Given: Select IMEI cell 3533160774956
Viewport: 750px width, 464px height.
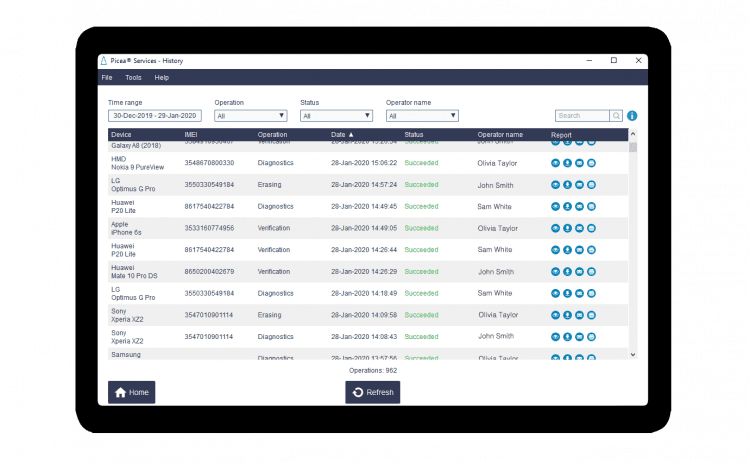Looking at the screenshot, I should (x=209, y=228).
